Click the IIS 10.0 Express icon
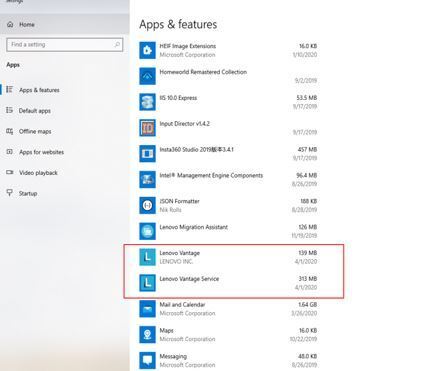 147,102
